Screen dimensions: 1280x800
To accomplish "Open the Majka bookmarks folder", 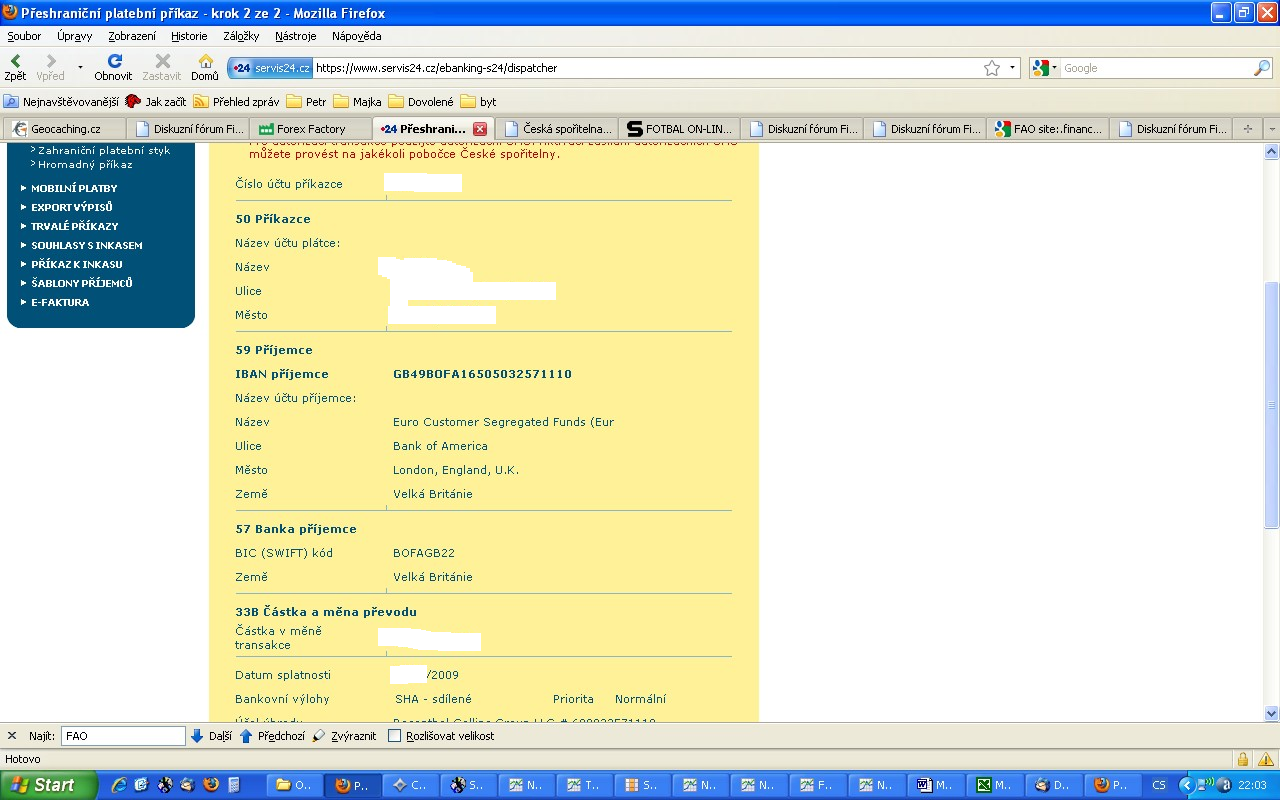I will click(357, 102).
